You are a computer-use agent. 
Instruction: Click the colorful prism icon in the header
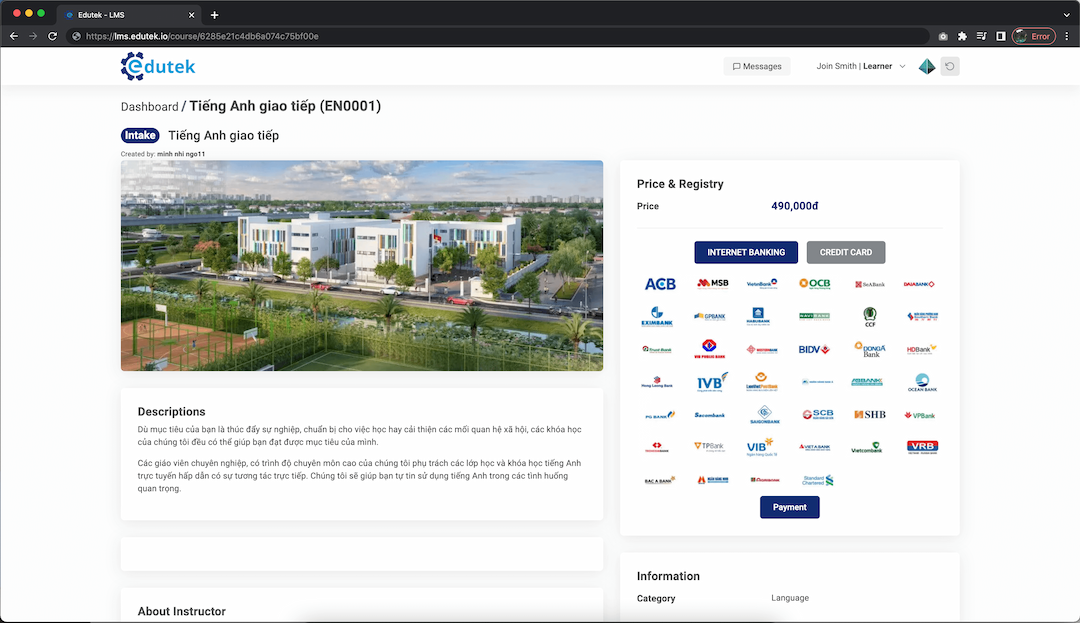(926, 66)
